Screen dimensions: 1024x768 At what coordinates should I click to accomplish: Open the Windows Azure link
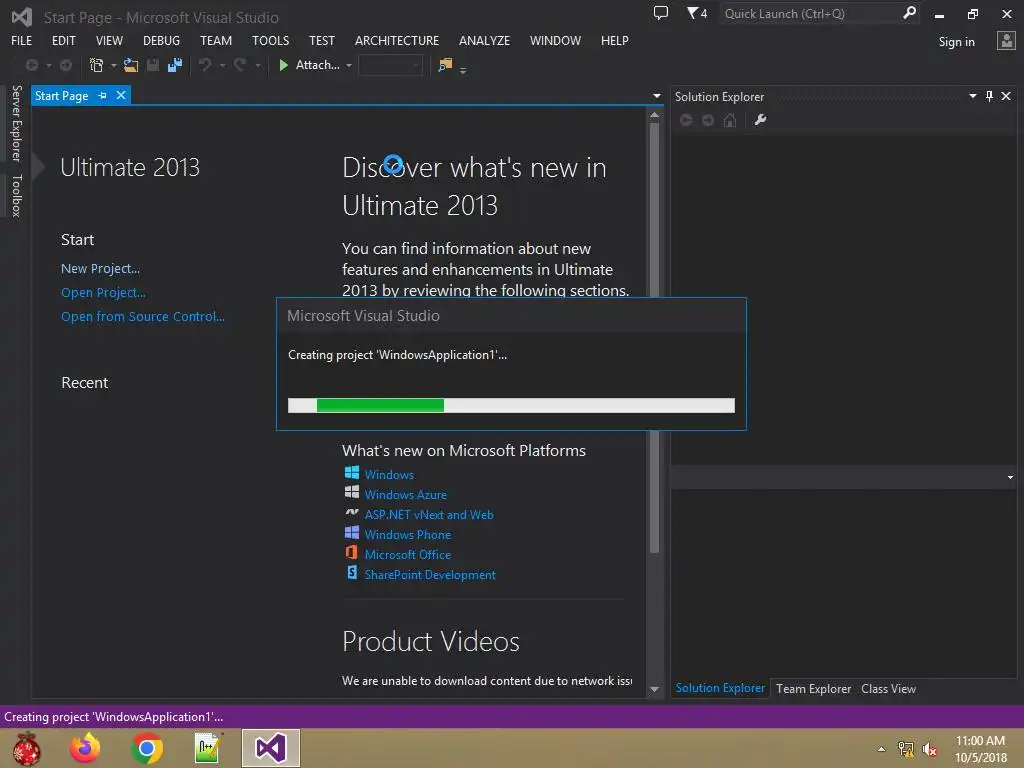coord(406,494)
